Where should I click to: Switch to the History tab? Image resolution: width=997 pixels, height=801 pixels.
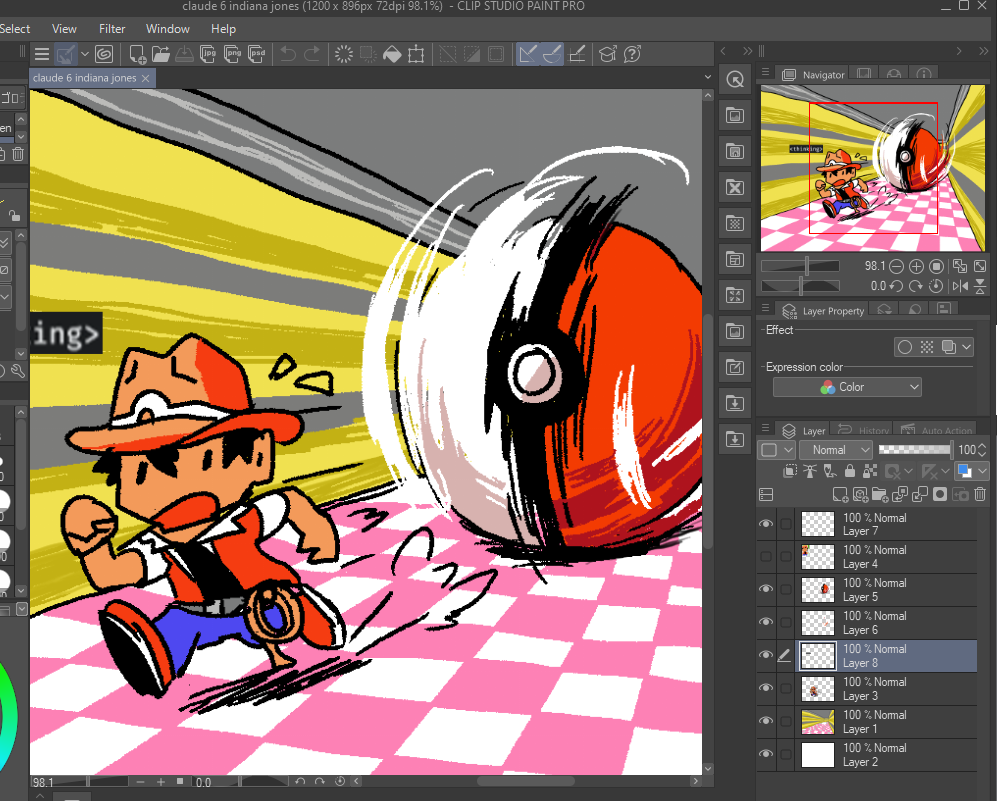tap(866, 431)
